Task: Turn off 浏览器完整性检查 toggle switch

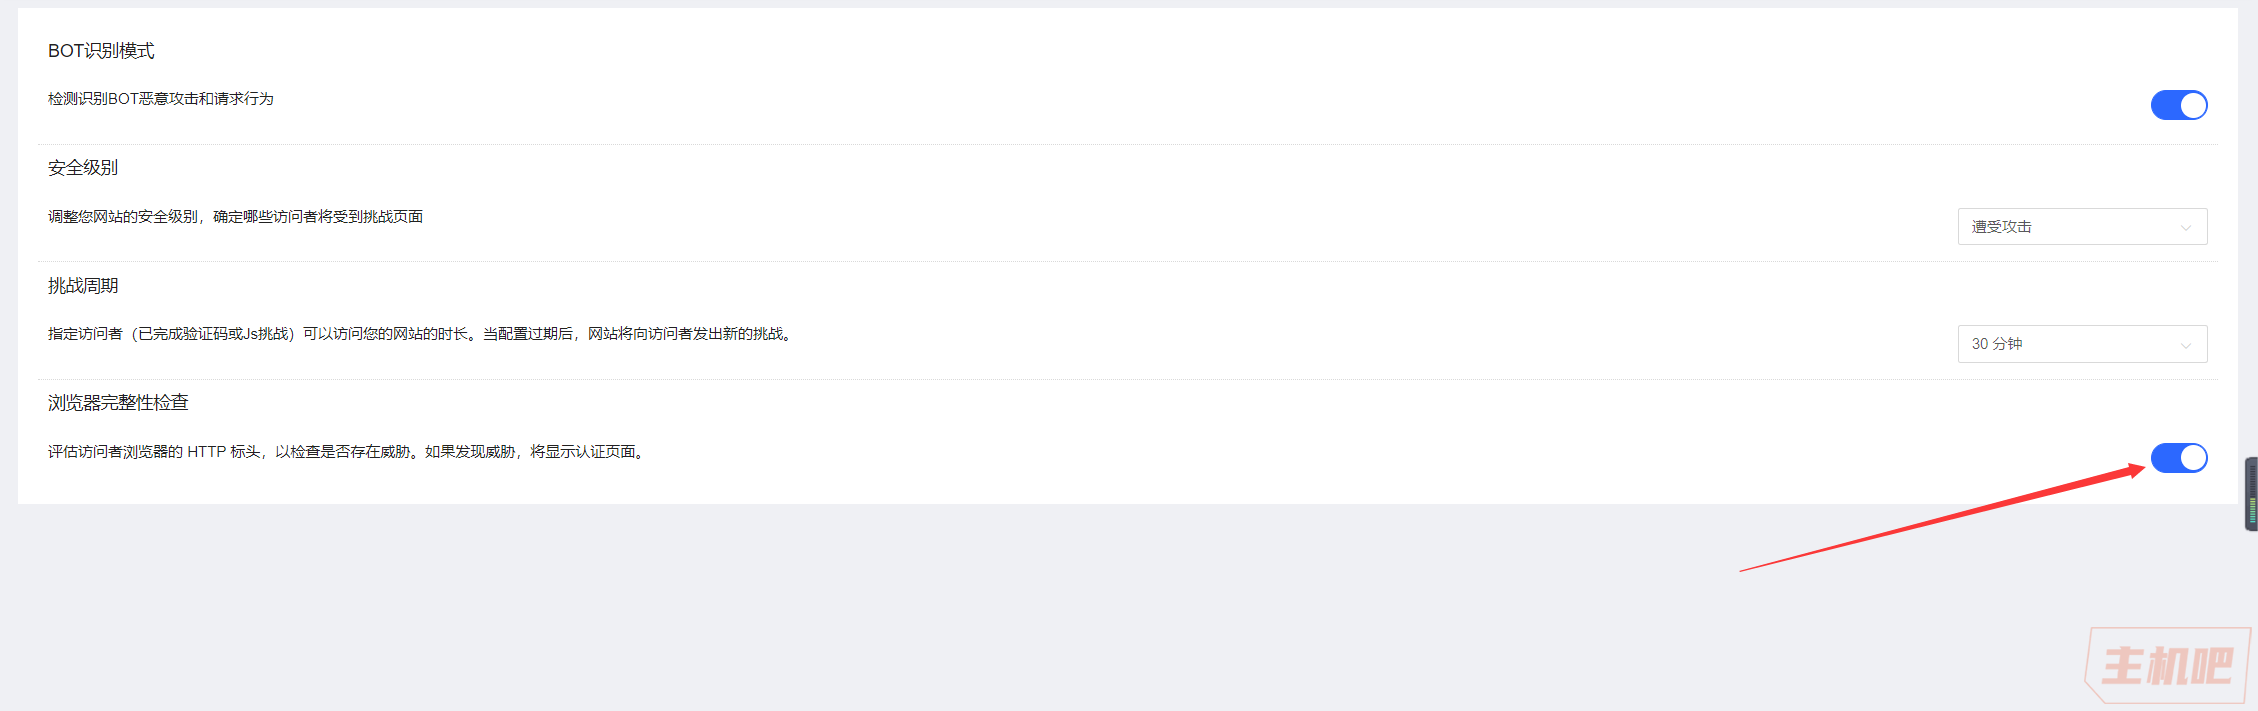Action: [x=2179, y=458]
